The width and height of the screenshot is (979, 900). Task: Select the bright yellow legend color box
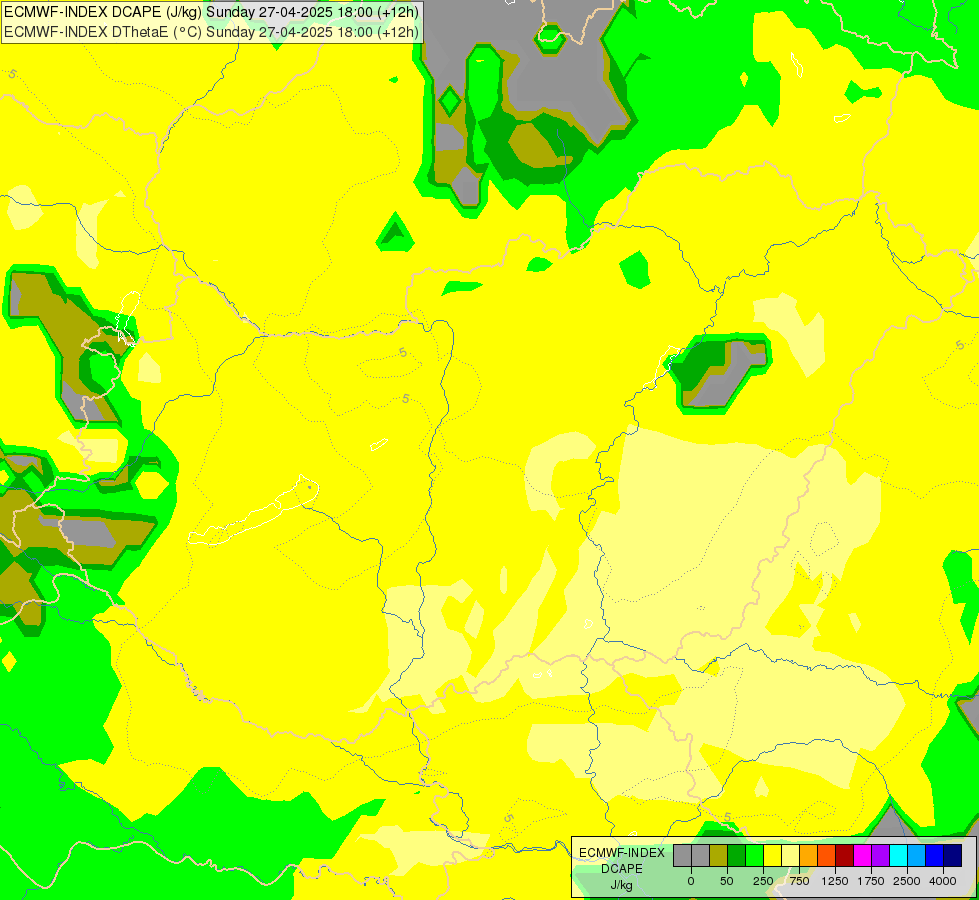tap(772, 856)
